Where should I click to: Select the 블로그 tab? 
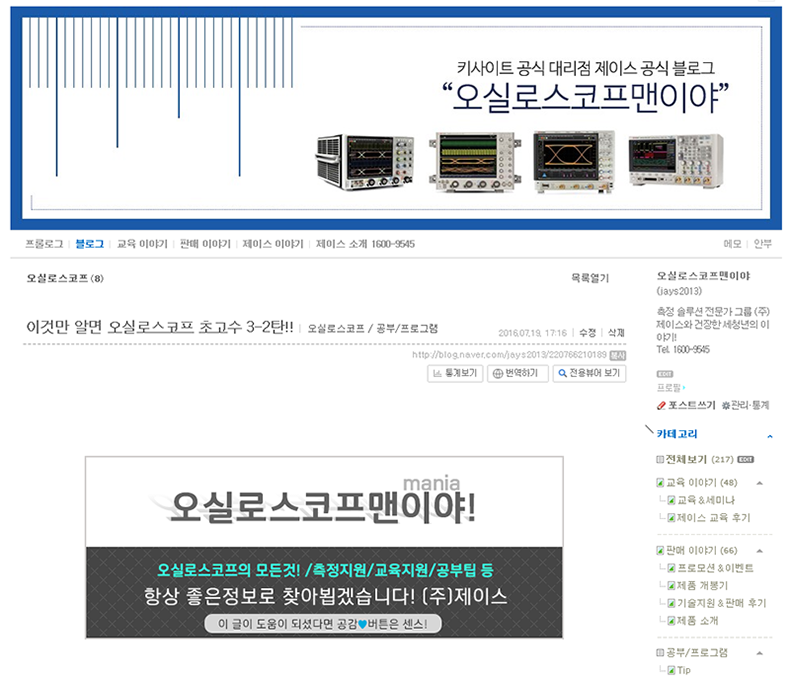[x=90, y=244]
